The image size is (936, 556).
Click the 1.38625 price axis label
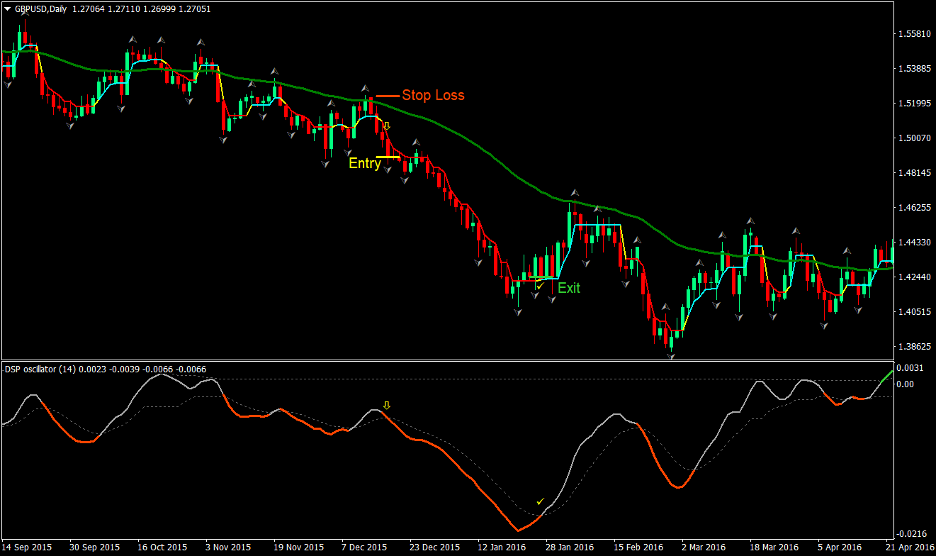click(915, 346)
